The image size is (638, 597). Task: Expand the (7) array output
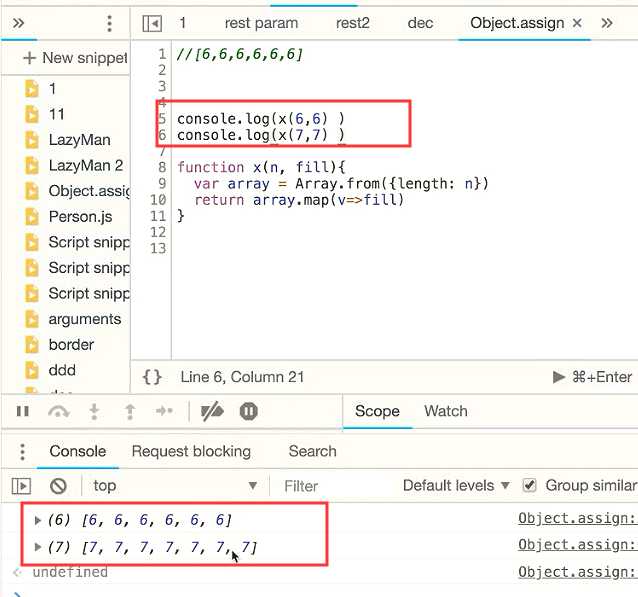point(37,547)
